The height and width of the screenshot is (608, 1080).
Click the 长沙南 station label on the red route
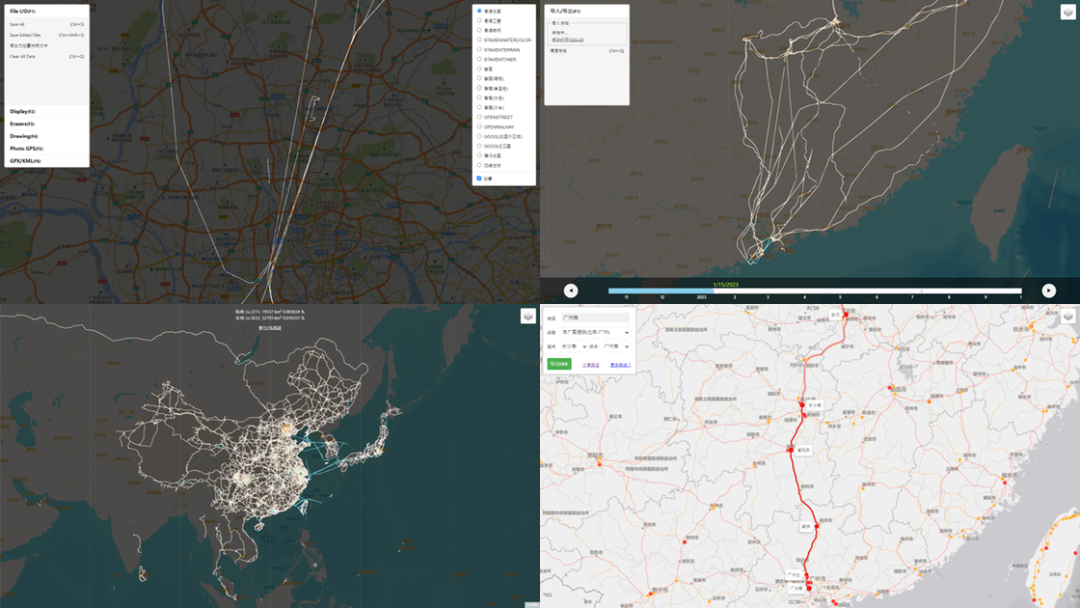click(x=815, y=406)
